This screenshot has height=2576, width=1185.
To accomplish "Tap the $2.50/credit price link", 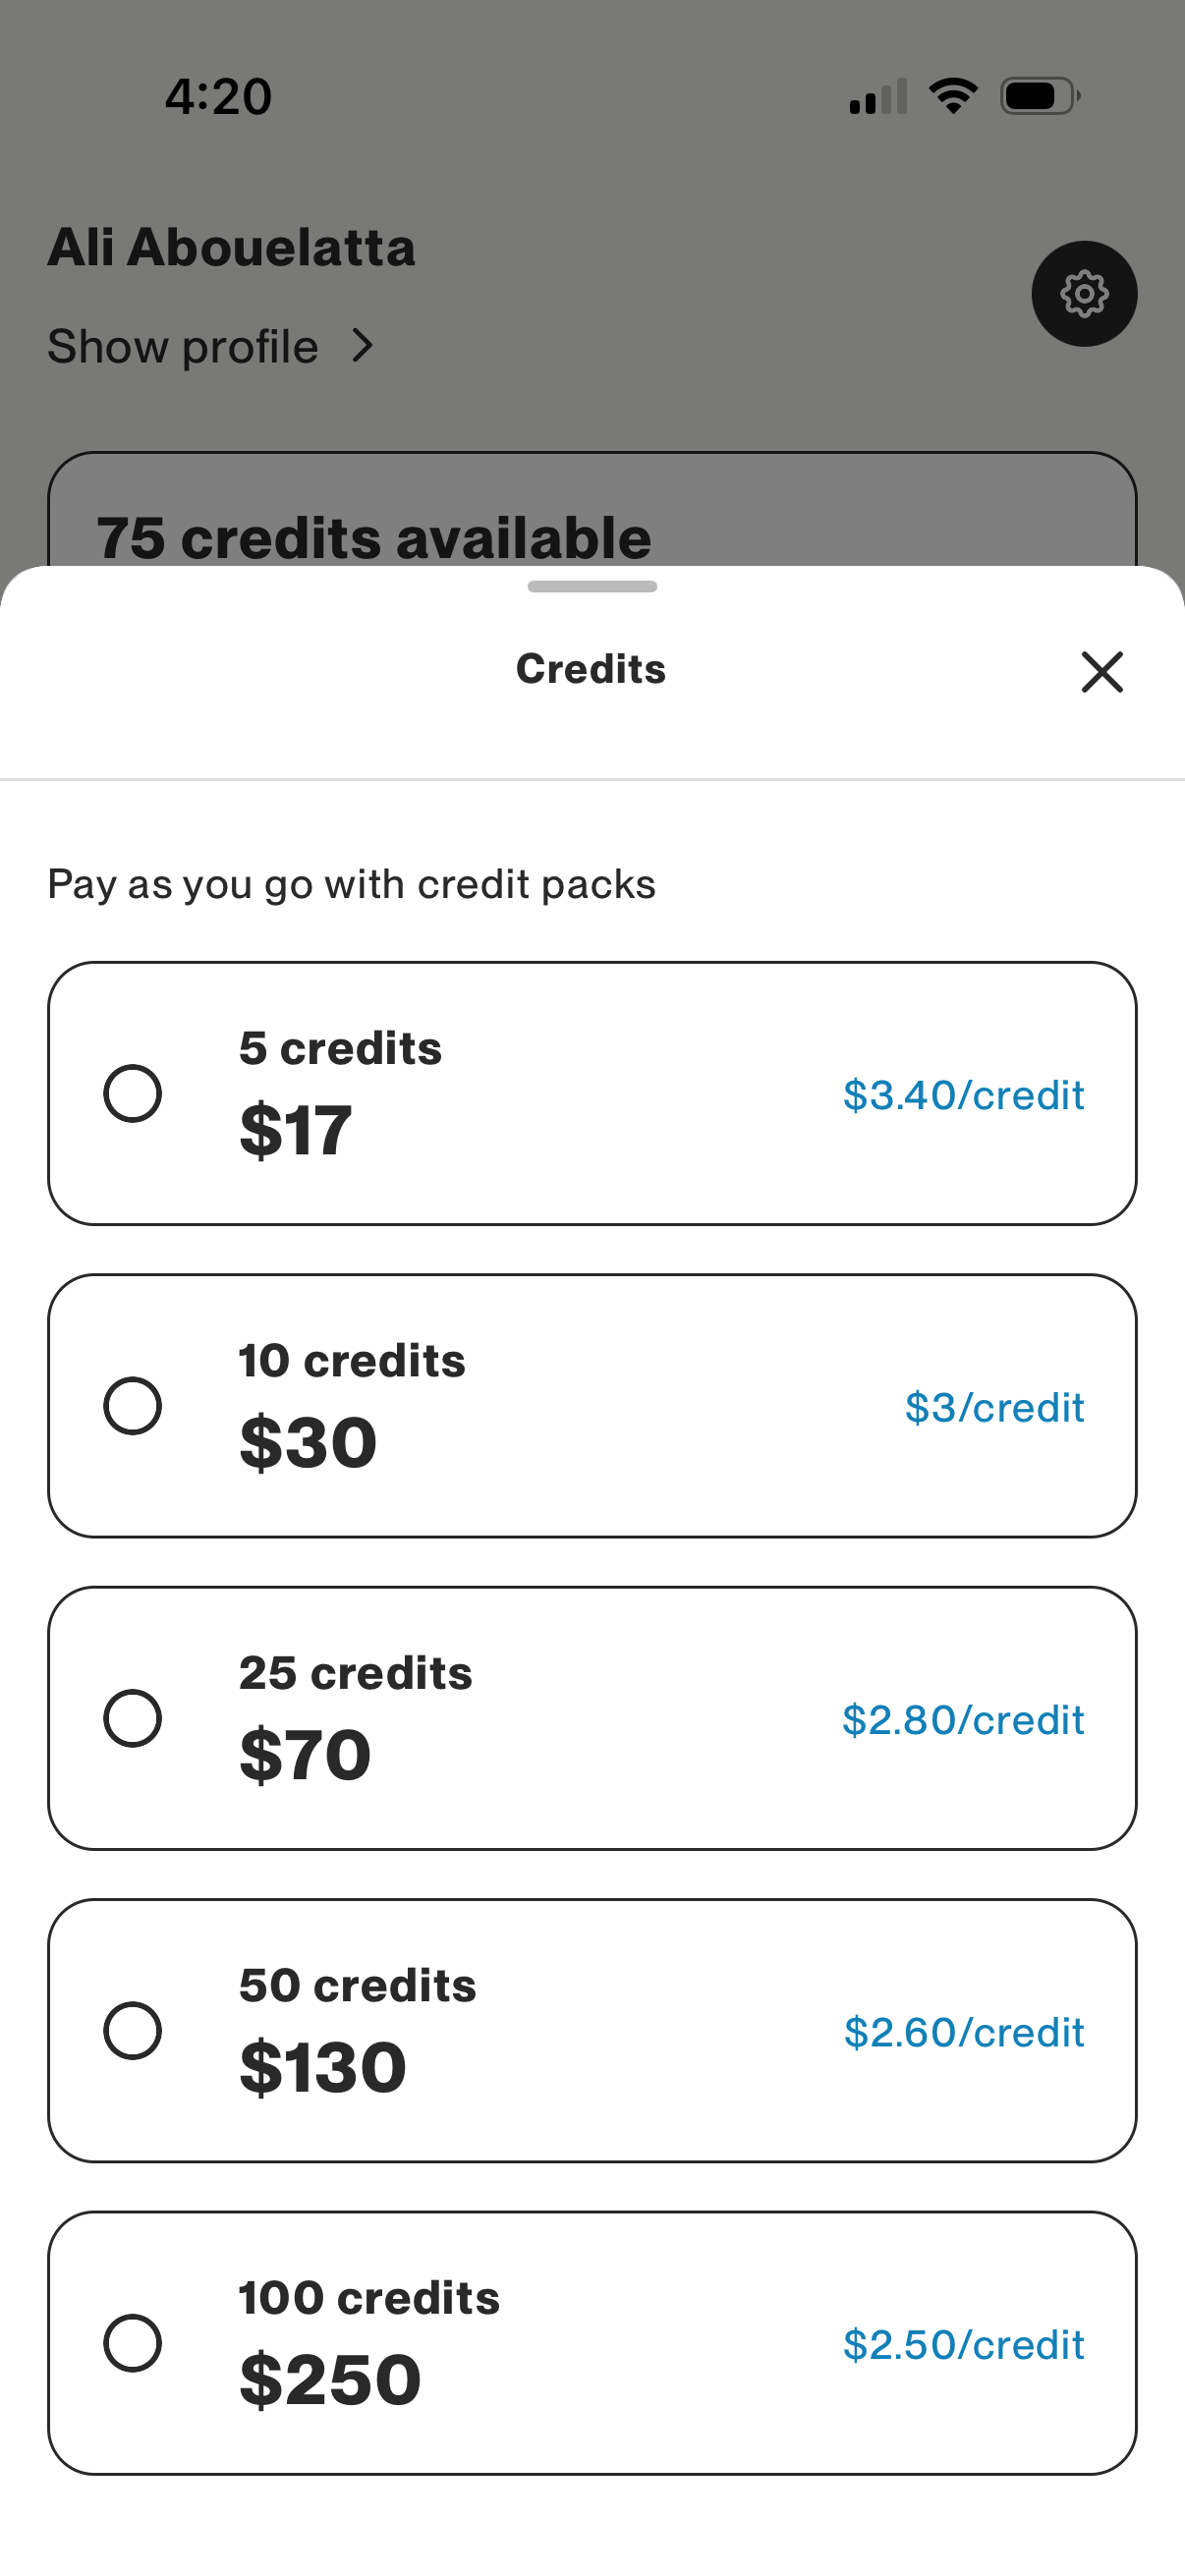I will (964, 2344).
